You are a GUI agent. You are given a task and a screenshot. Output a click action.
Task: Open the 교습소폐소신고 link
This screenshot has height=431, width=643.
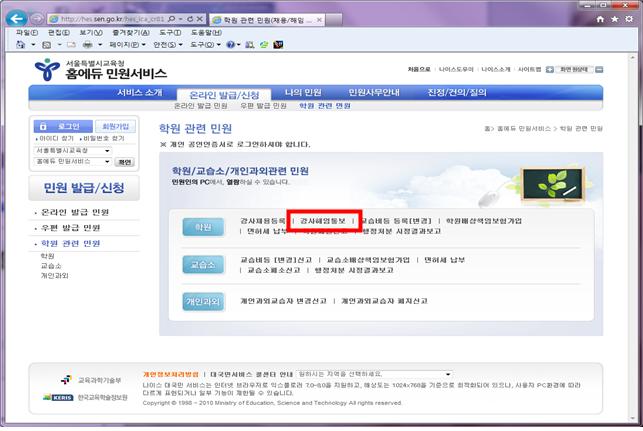[274, 270]
